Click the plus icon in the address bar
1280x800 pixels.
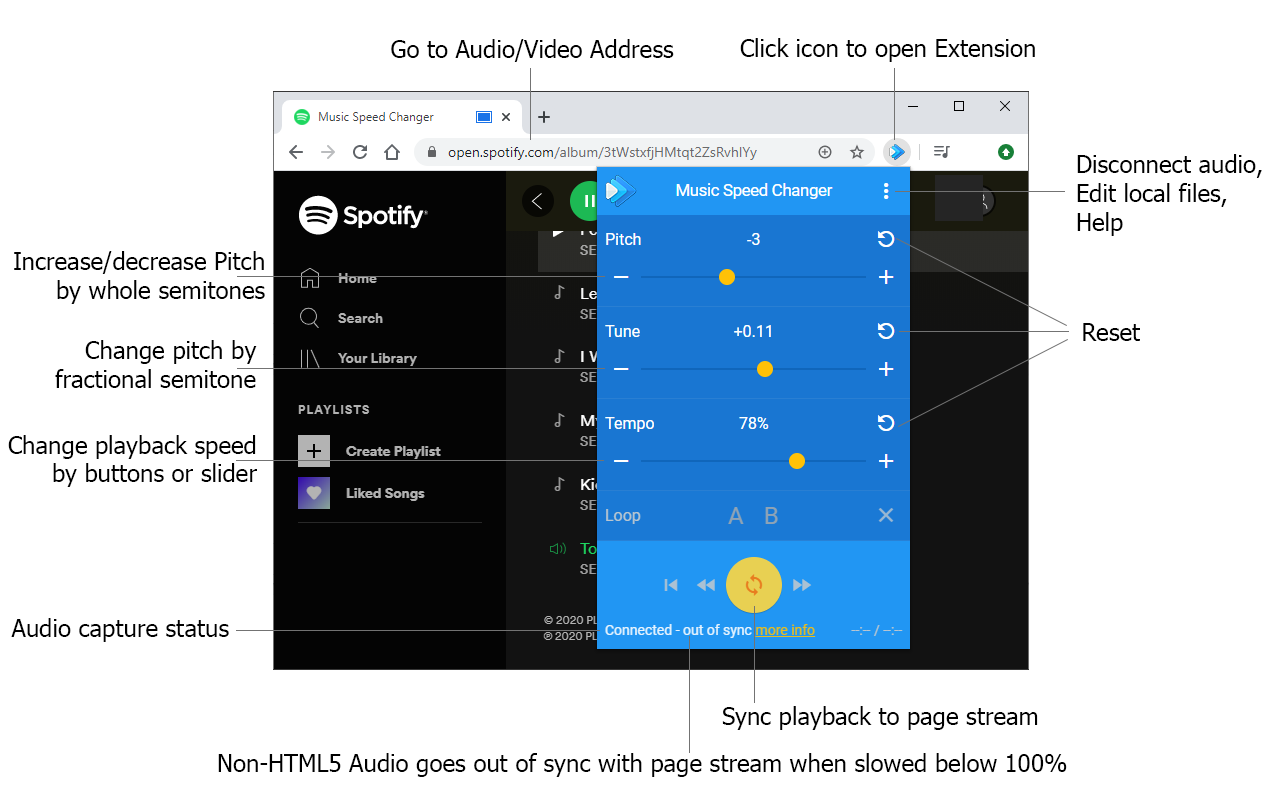[825, 152]
